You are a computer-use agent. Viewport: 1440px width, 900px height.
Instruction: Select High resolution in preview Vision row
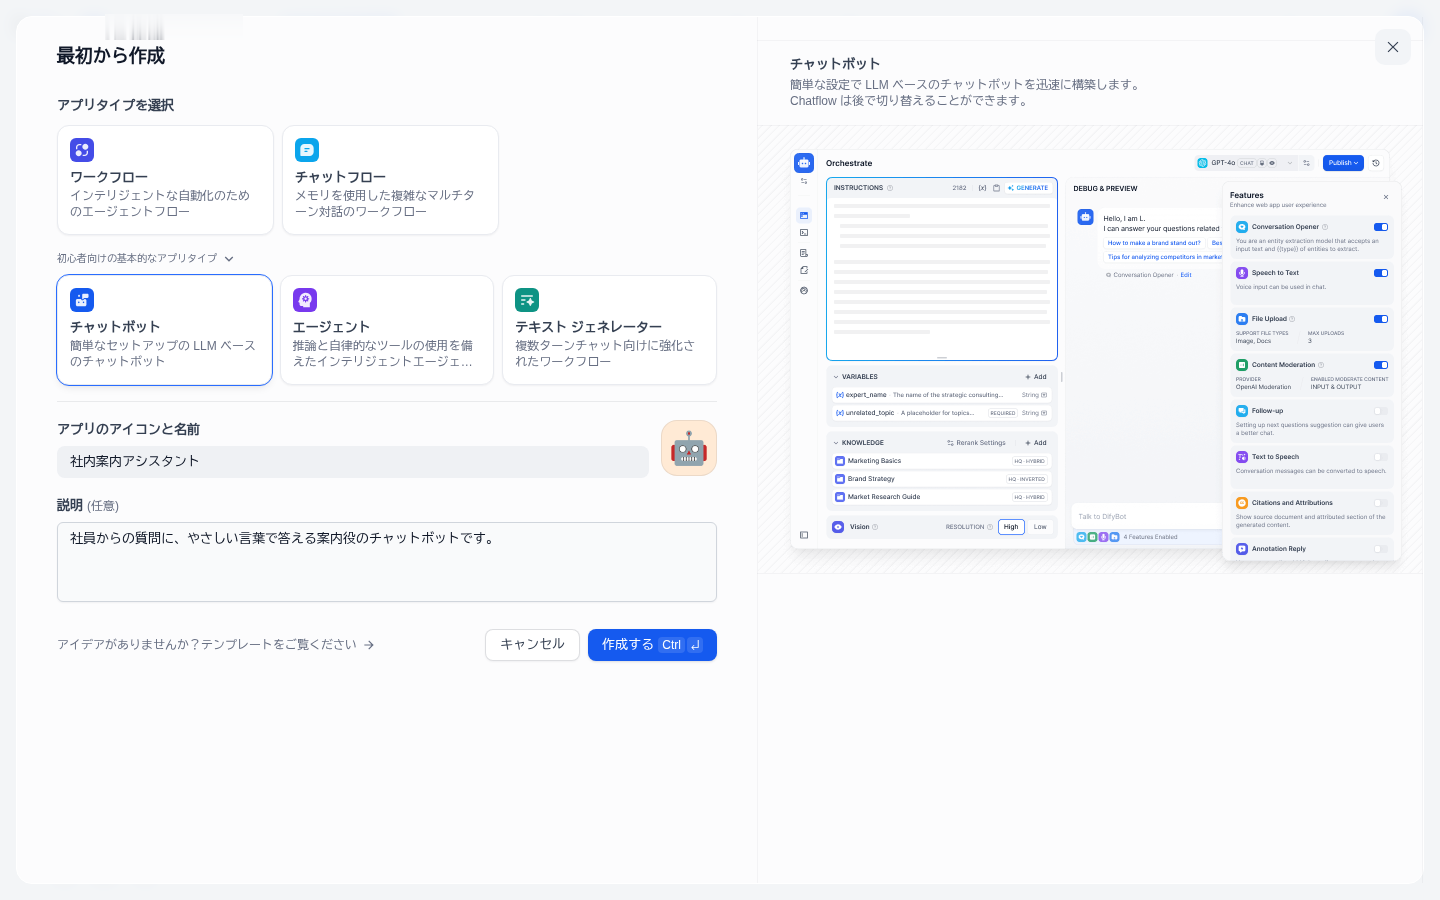(x=1011, y=527)
